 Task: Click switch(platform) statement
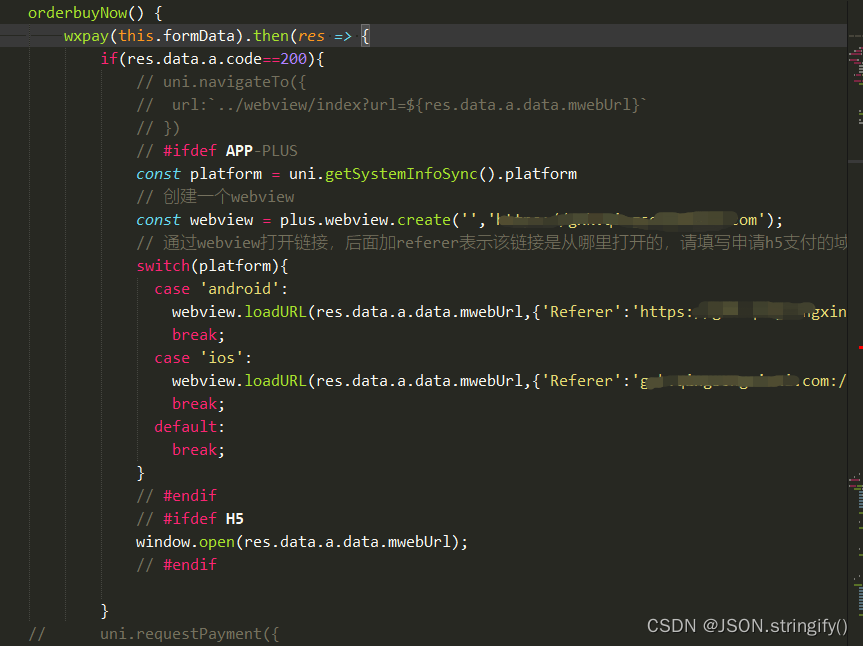(212, 266)
